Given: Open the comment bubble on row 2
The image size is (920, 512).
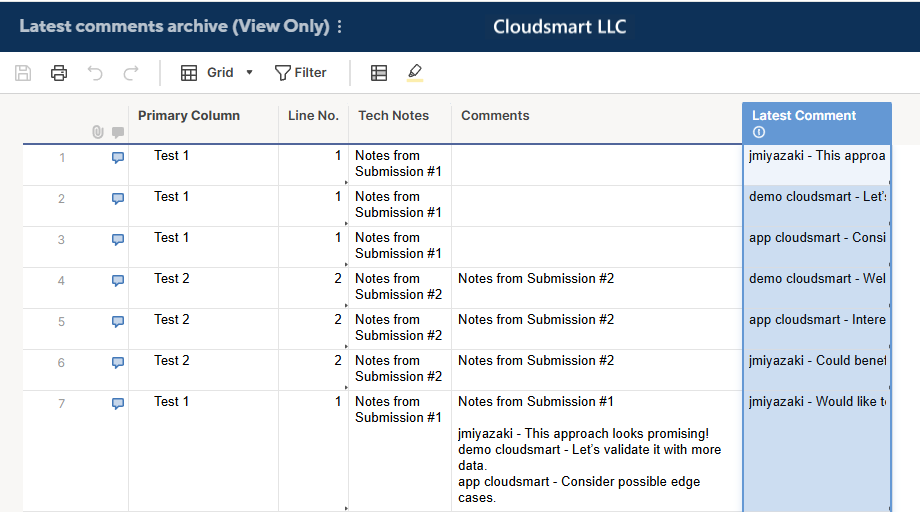Looking at the screenshot, I should pyautogui.click(x=118, y=199).
